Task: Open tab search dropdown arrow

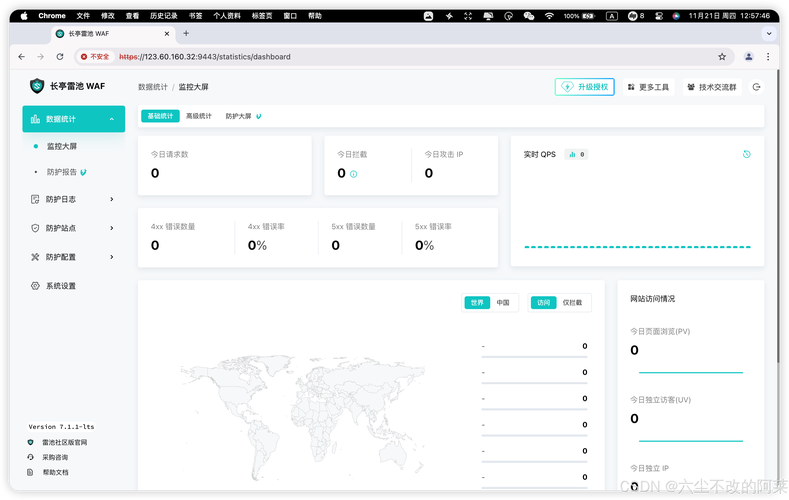Action: tap(769, 34)
